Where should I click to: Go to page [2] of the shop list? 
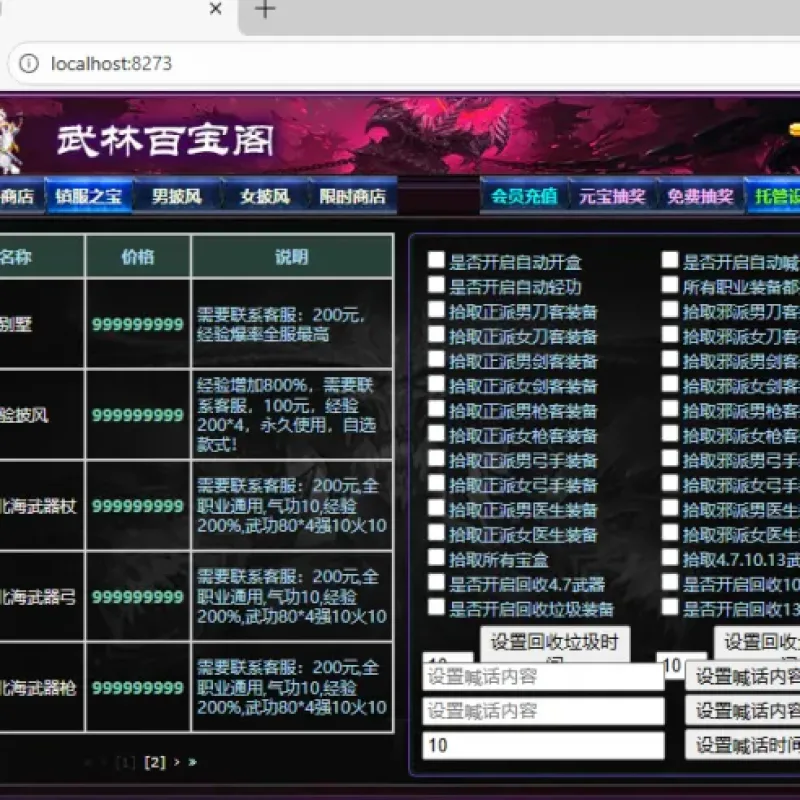tap(155, 762)
